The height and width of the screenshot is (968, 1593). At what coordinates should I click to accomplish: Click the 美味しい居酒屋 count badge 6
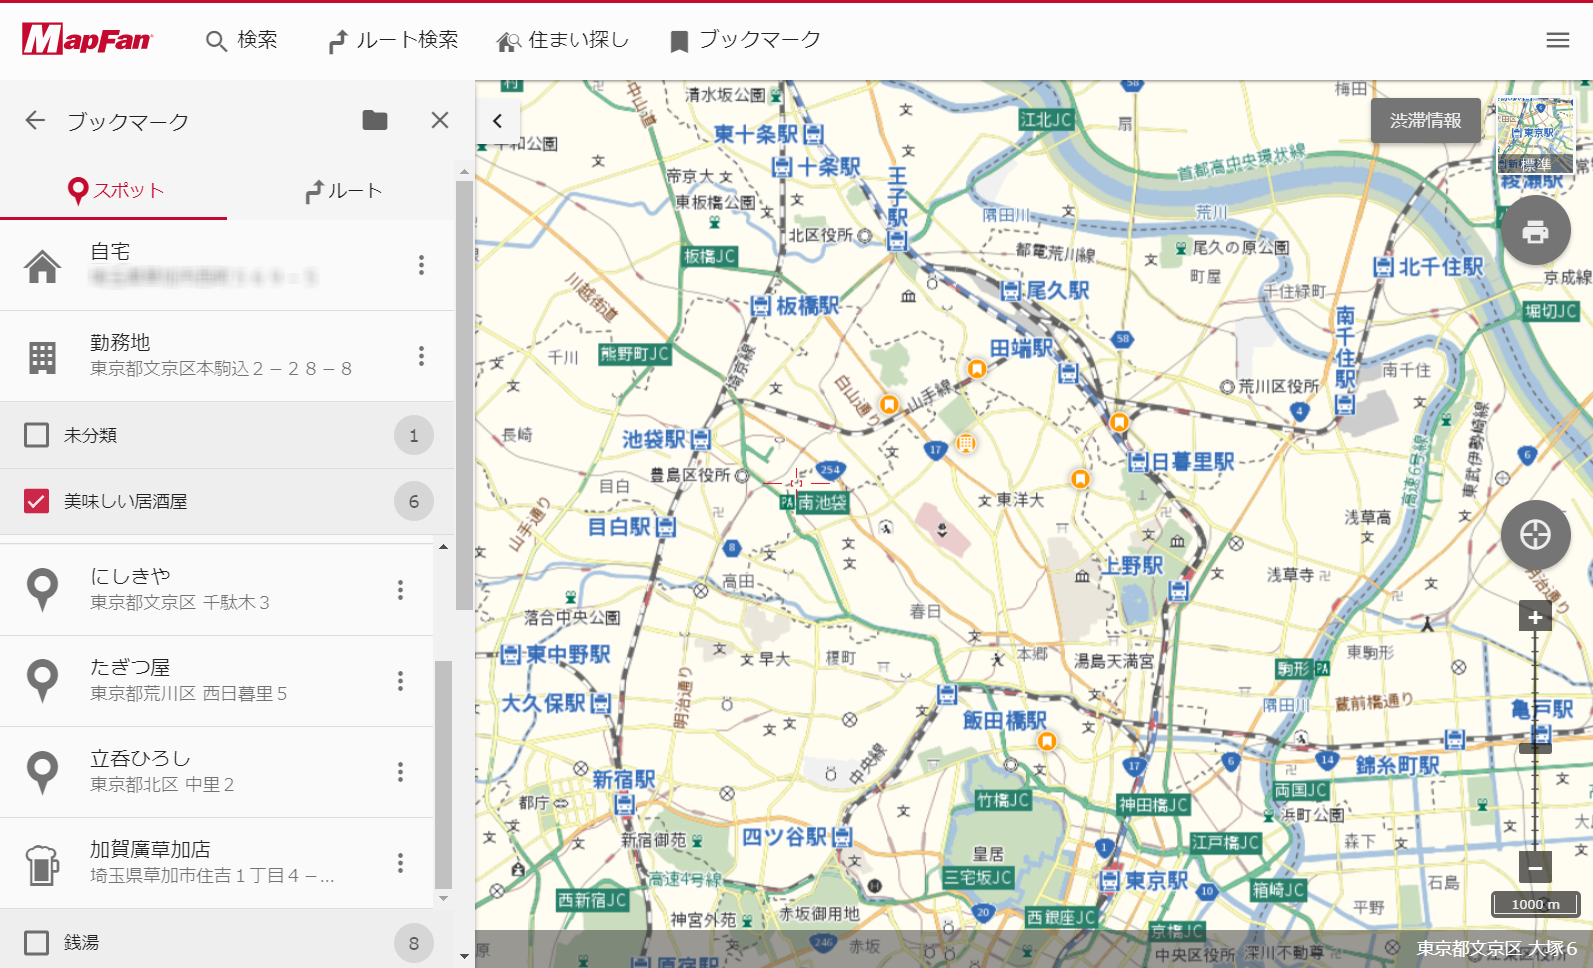[414, 501]
